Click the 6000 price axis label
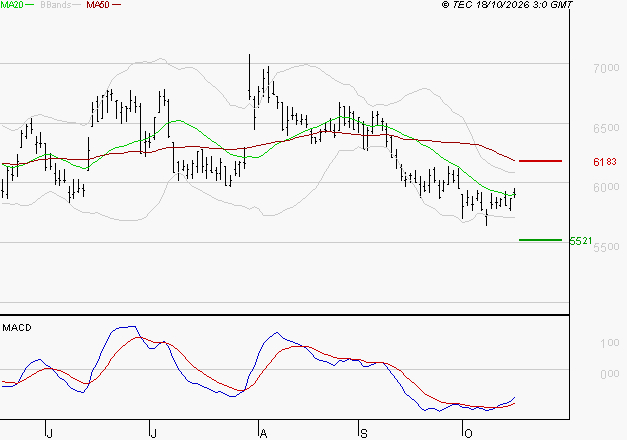The width and height of the screenshot is (627, 440). (x=606, y=187)
